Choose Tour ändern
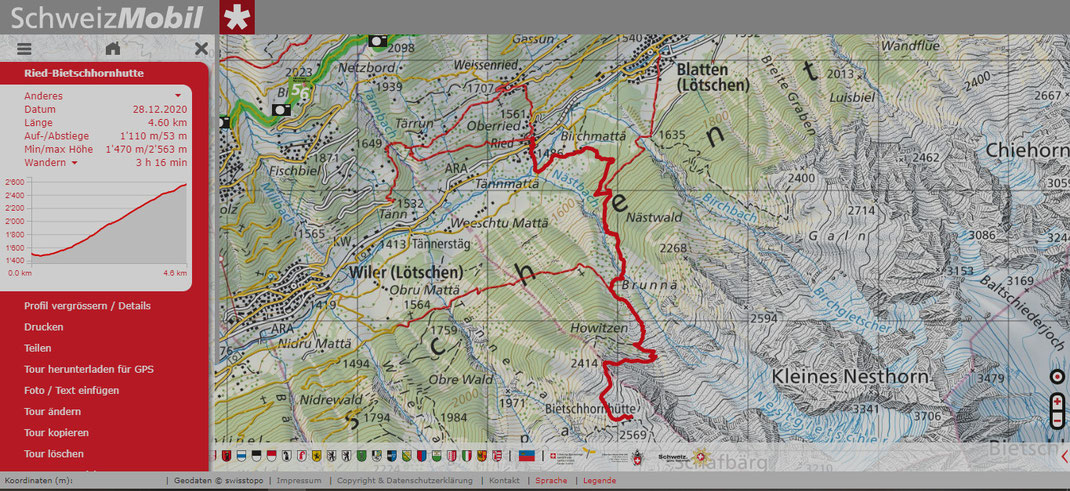This screenshot has height=491, width=1070. pyautogui.click(x=53, y=411)
